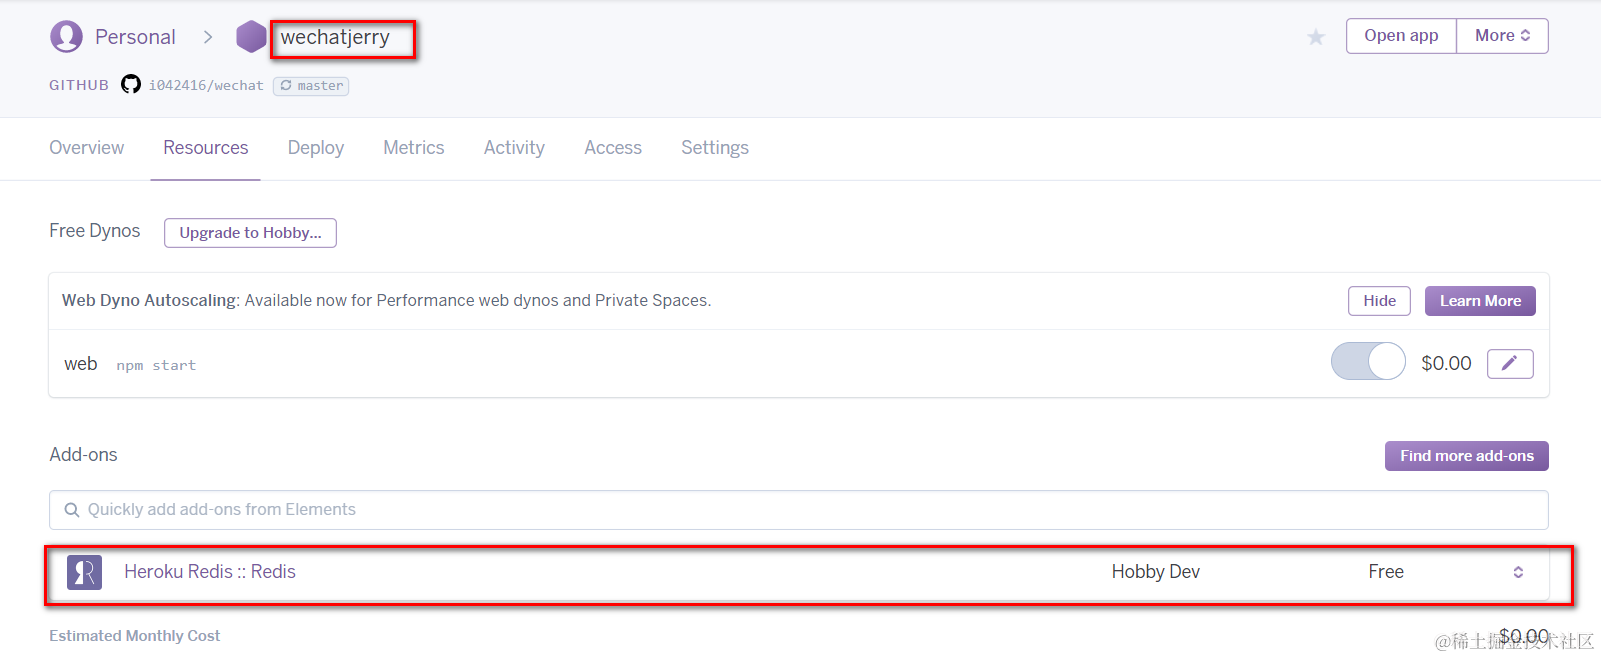1601x658 pixels.
Task: Click the Free Dynos heading
Action: click(x=95, y=231)
